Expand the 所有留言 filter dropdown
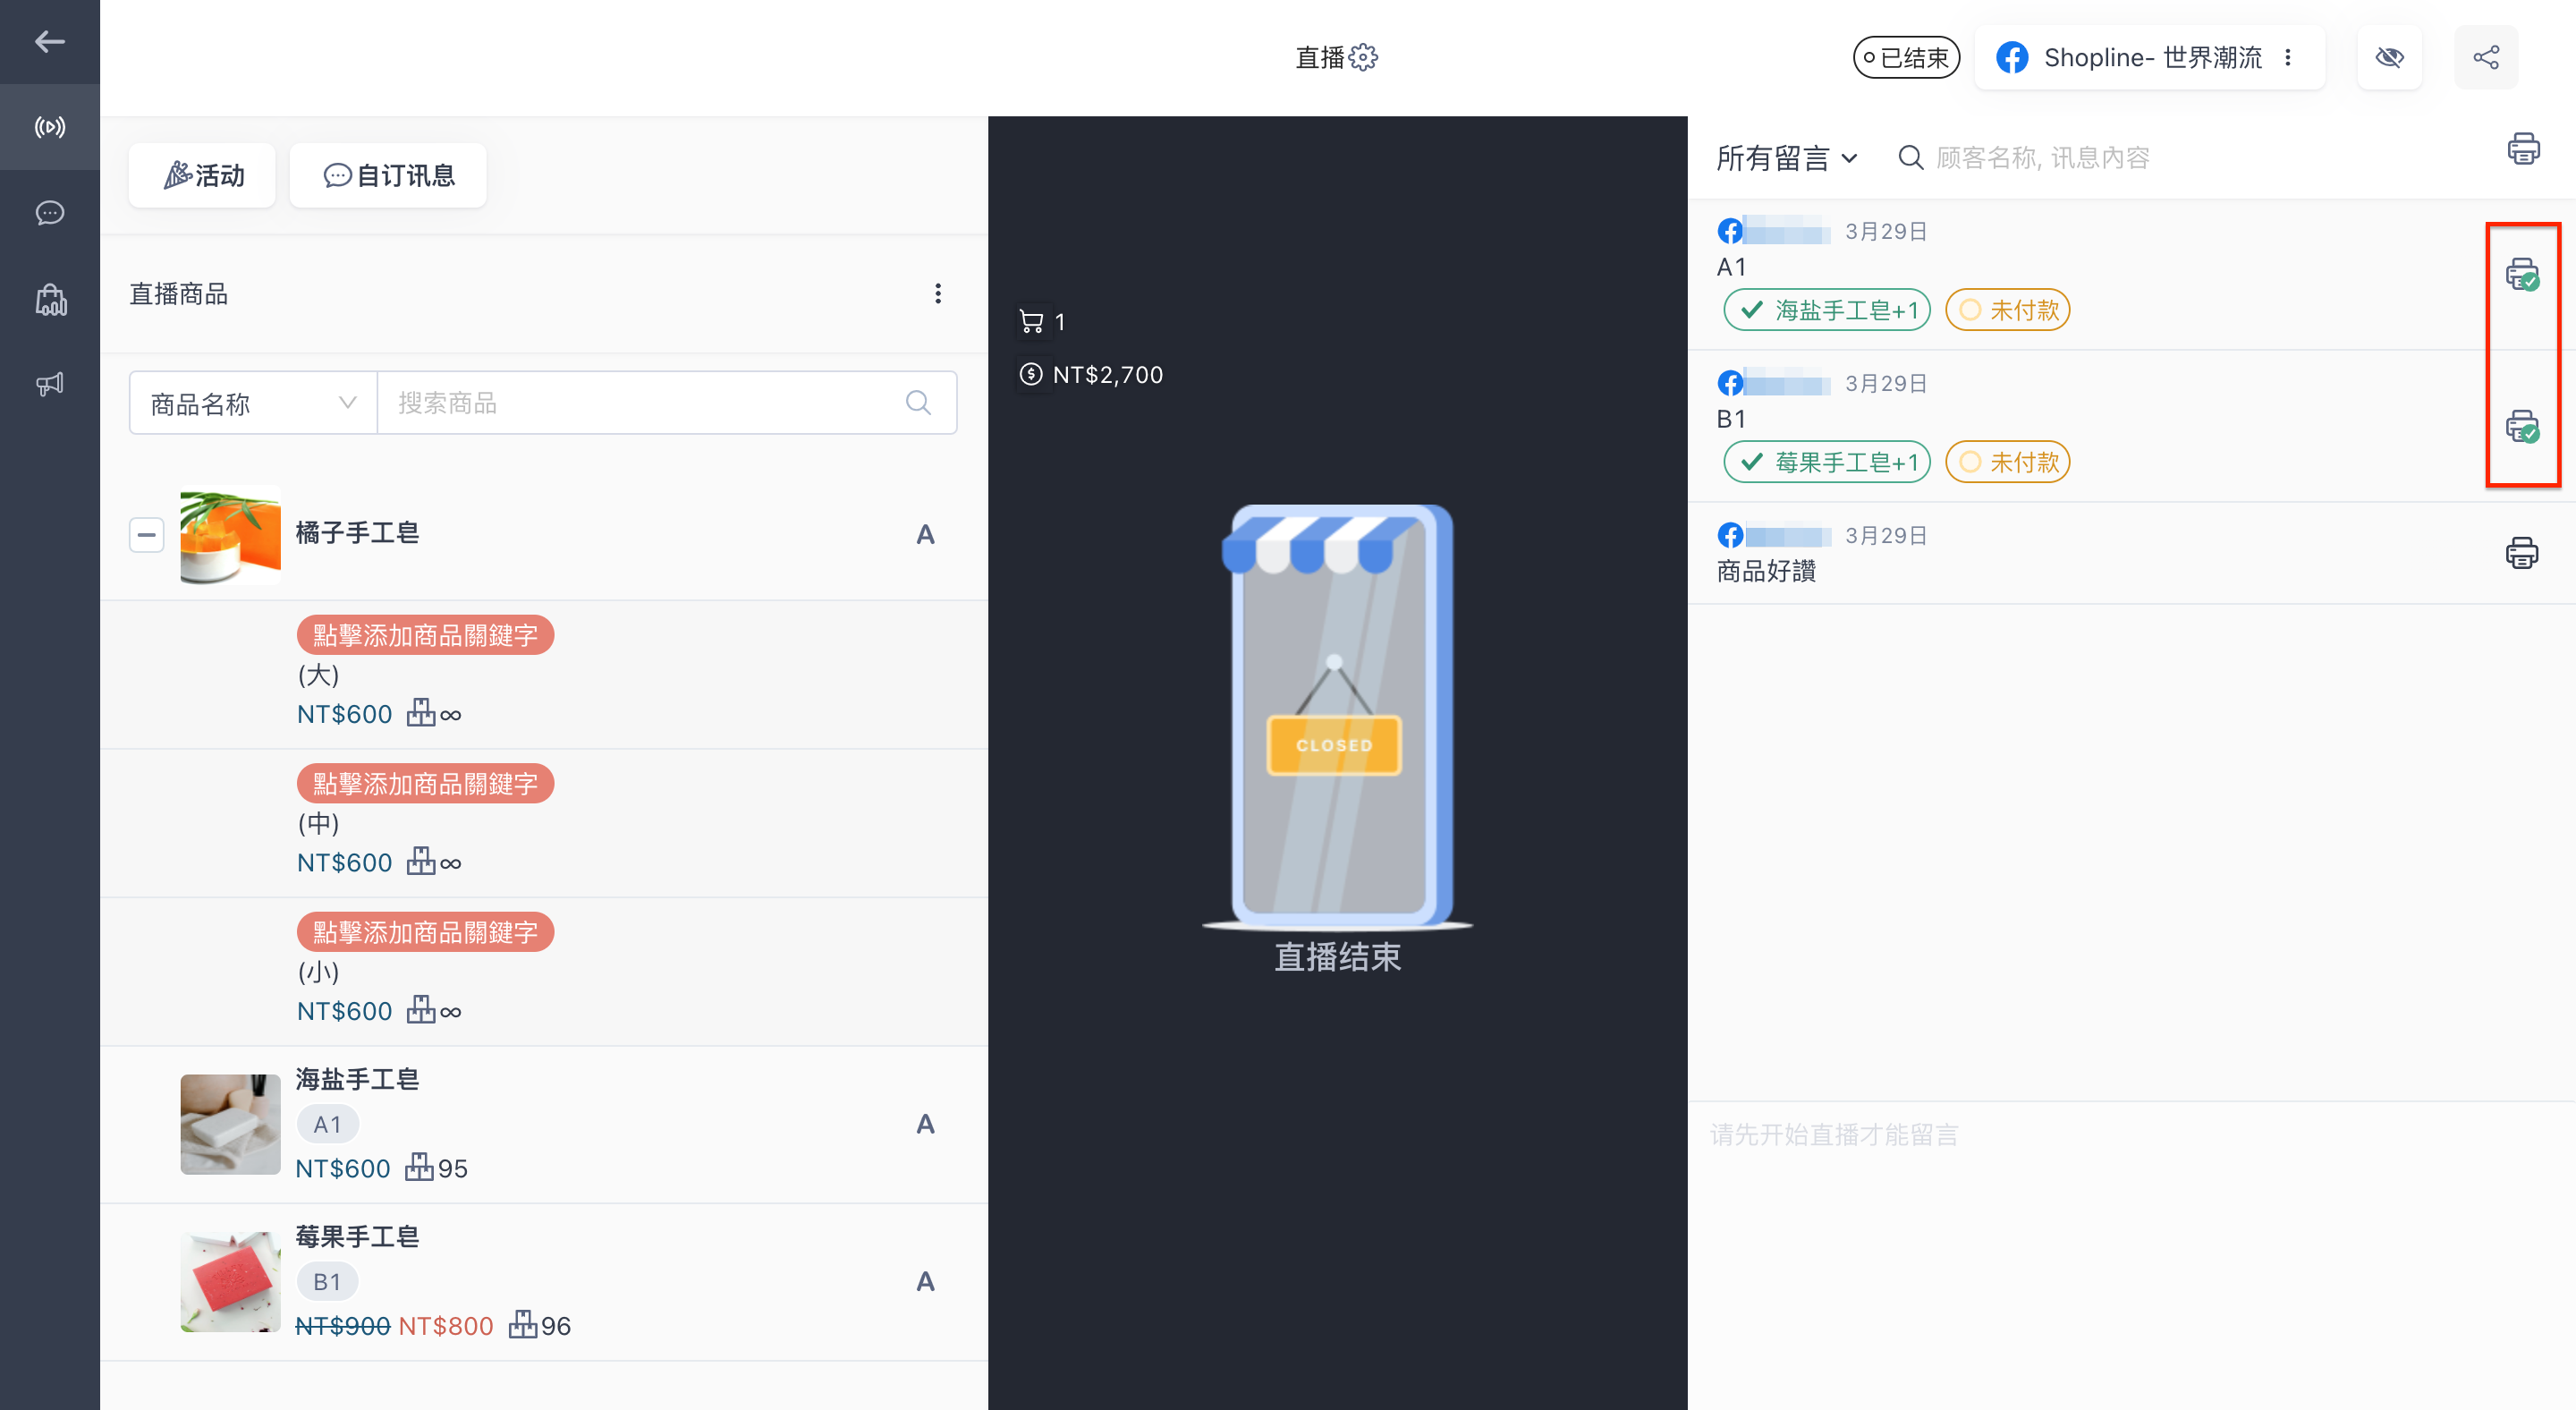This screenshot has width=2576, height=1410. (1786, 158)
